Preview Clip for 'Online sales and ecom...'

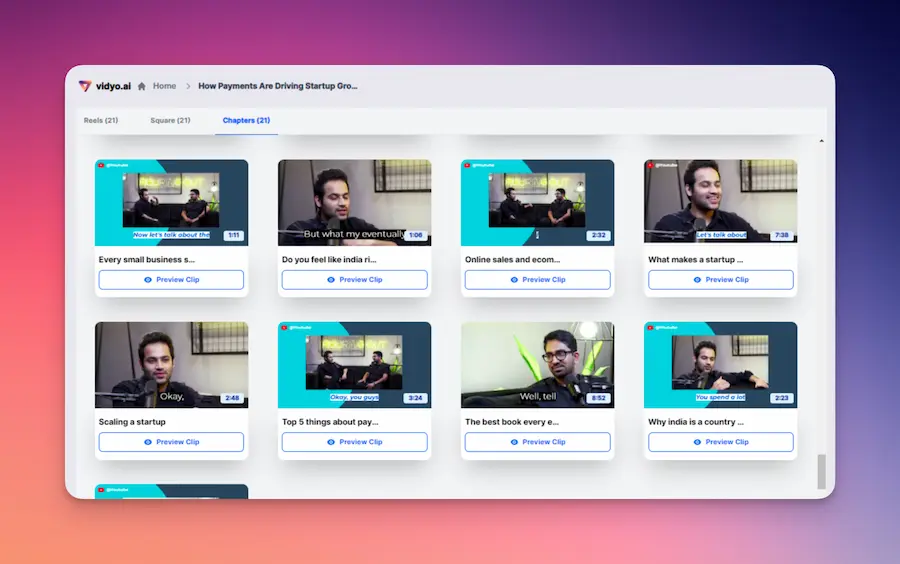click(538, 279)
